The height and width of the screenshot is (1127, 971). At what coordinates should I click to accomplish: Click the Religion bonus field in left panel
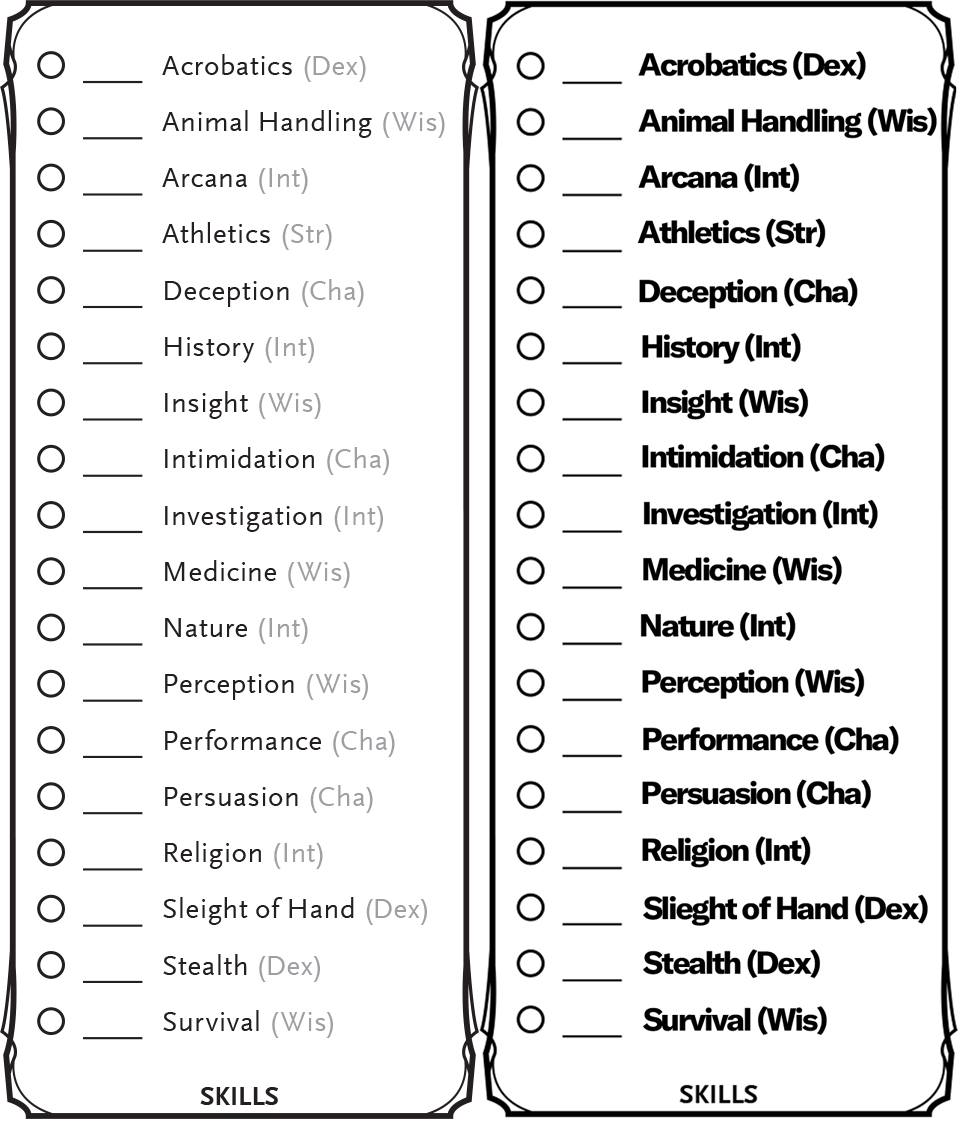point(113,860)
